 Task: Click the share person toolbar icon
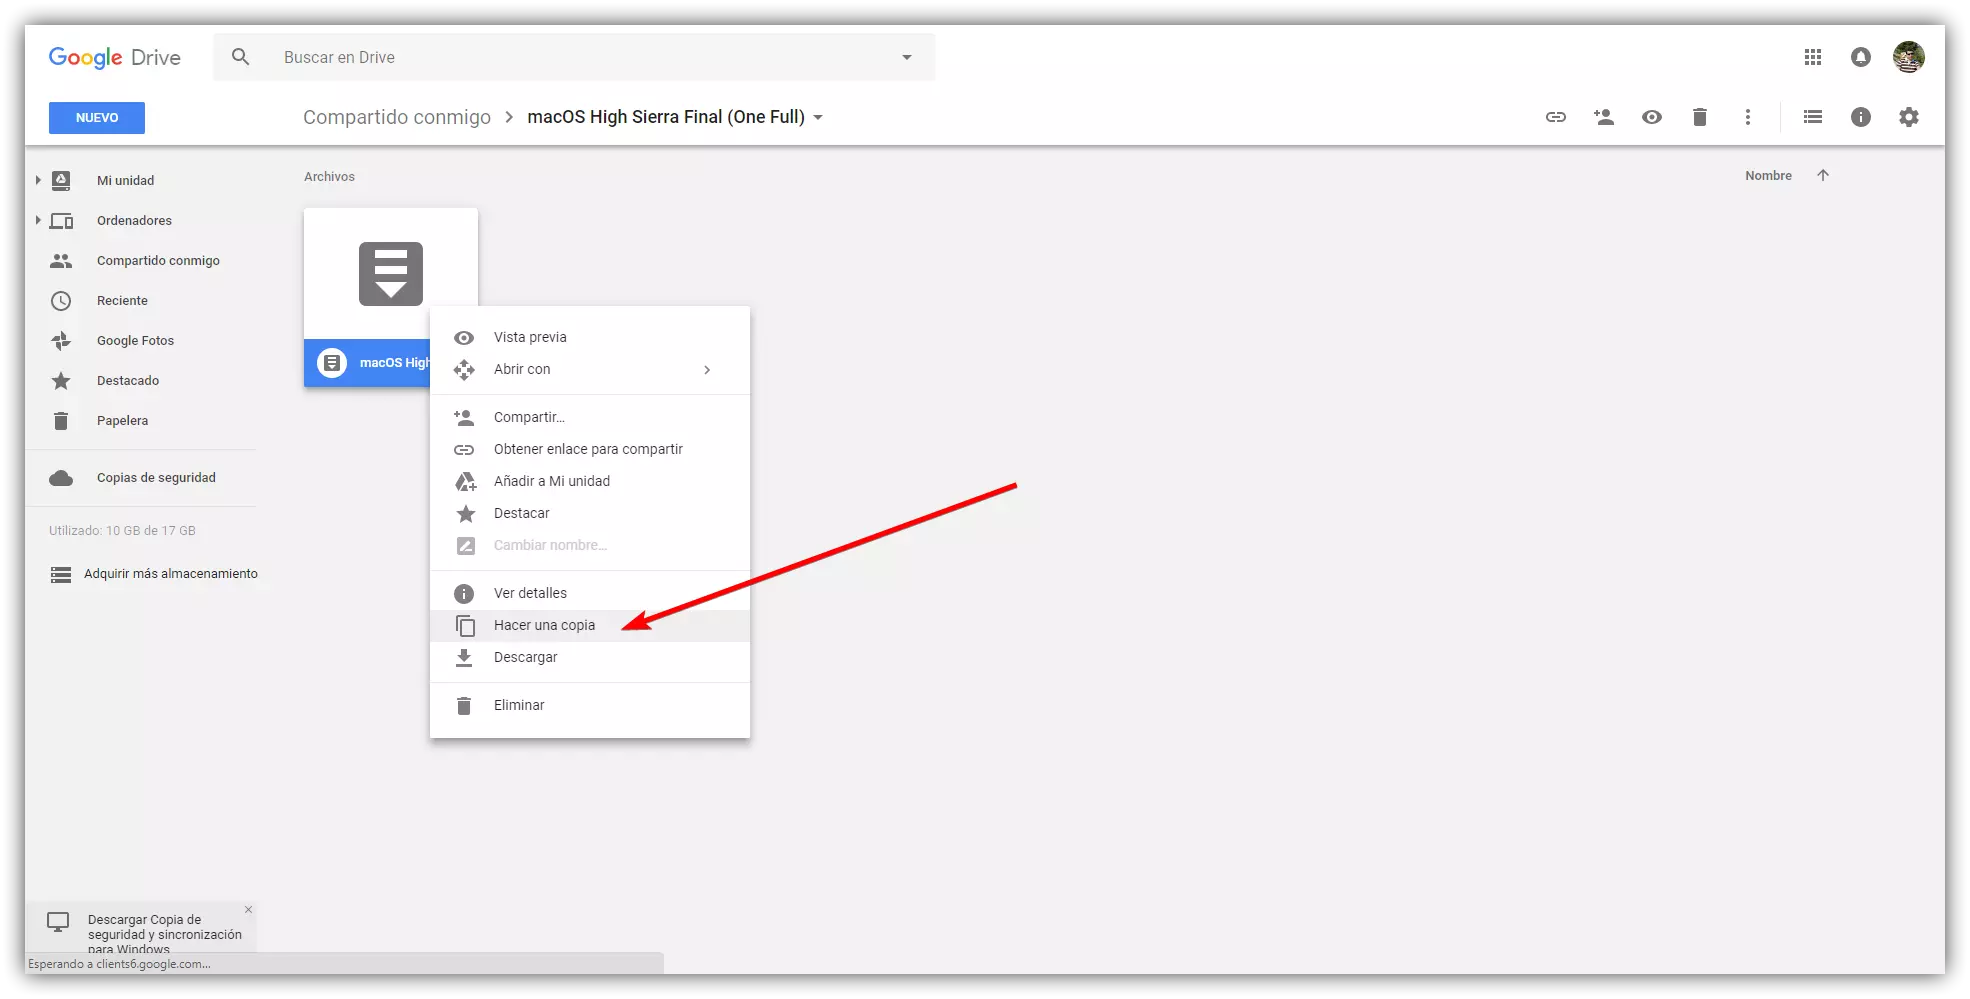[1604, 117]
